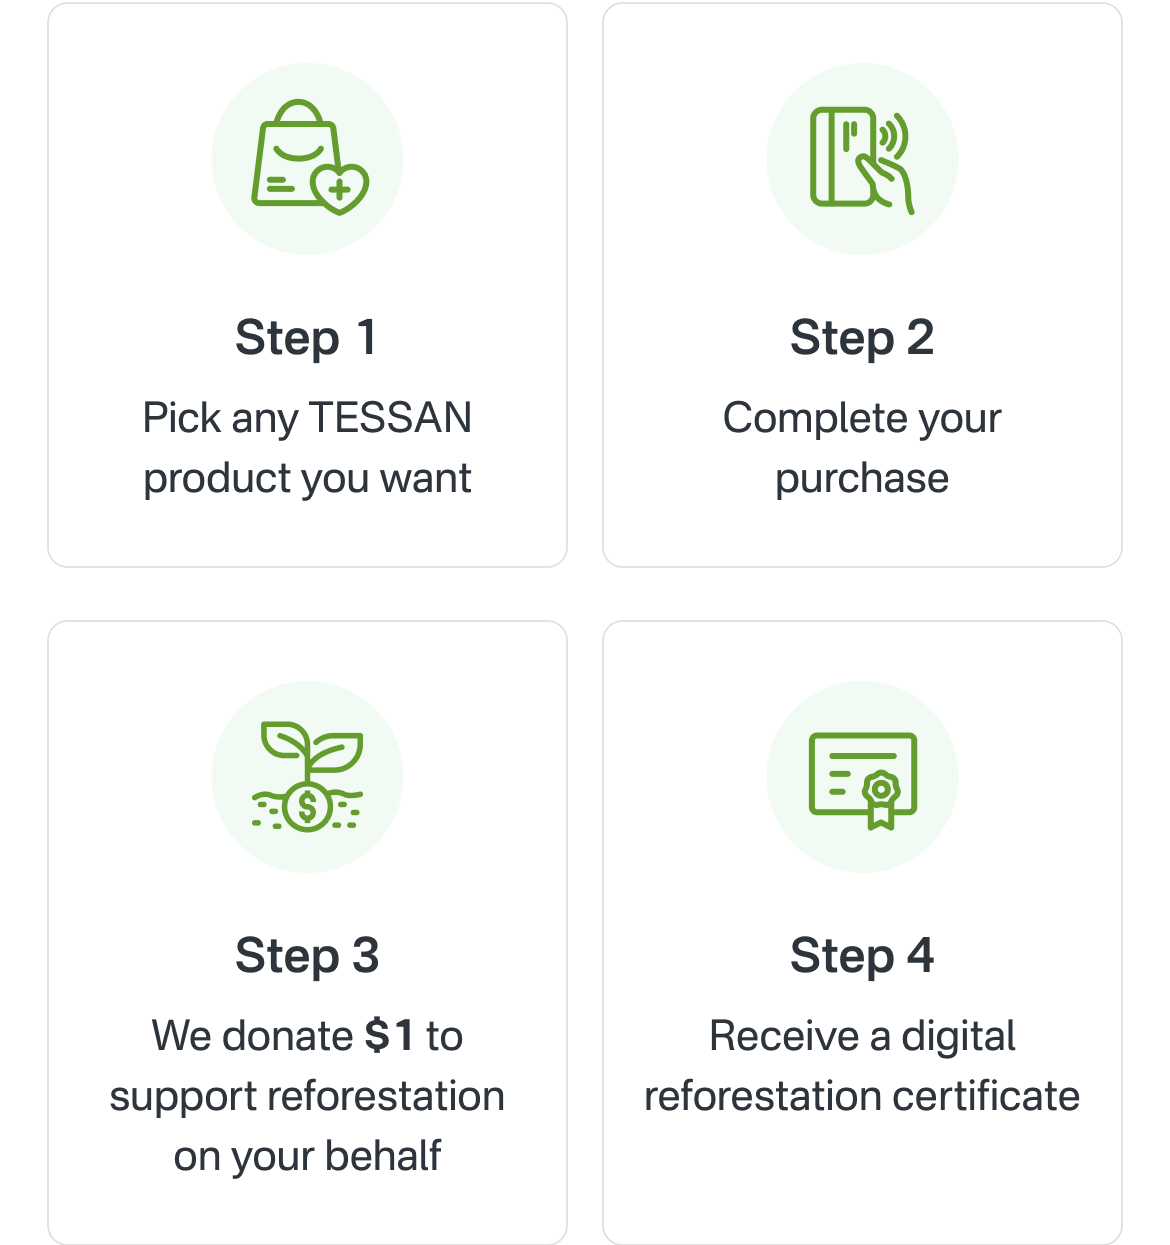
Task: Click the heart plus badge on the bag
Action: (x=340, y=187)
